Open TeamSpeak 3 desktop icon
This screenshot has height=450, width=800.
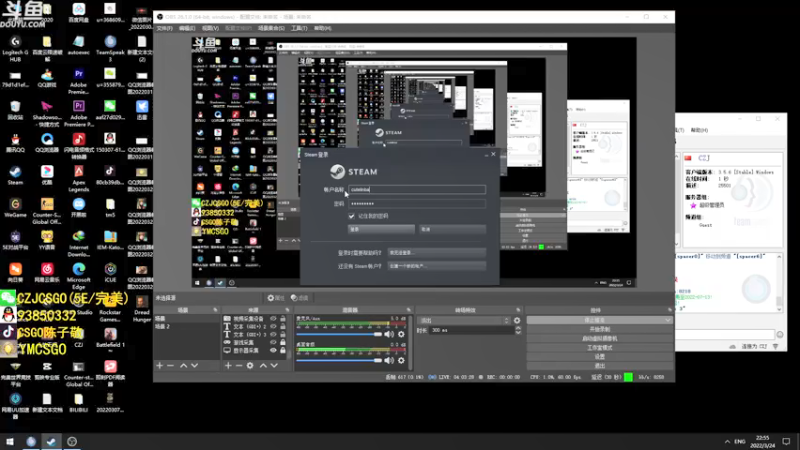(110, 48)
